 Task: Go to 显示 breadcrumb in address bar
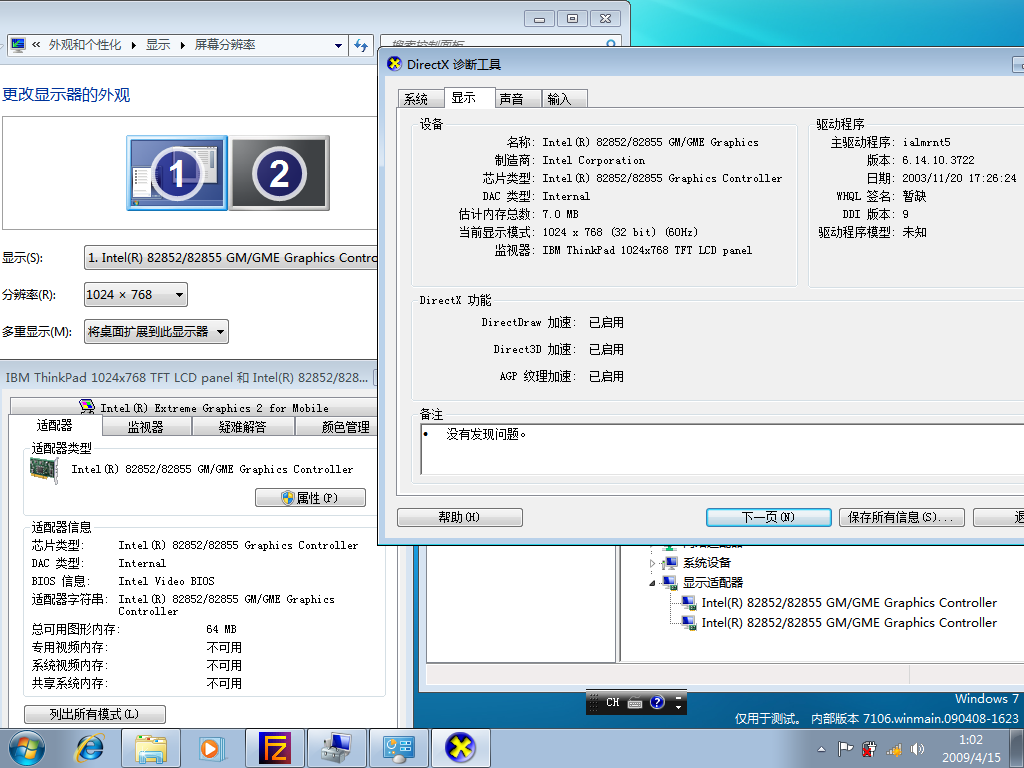pos(158,45)
